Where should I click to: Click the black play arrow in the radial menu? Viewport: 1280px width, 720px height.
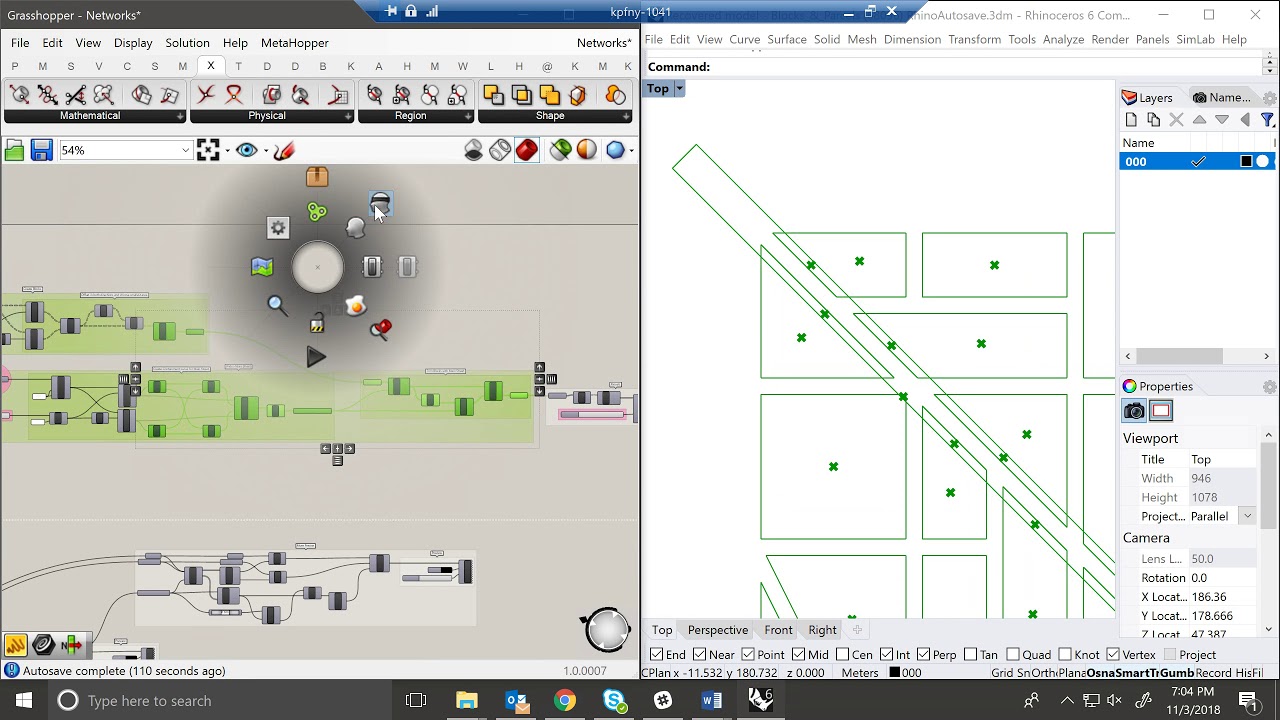(316, 357)
